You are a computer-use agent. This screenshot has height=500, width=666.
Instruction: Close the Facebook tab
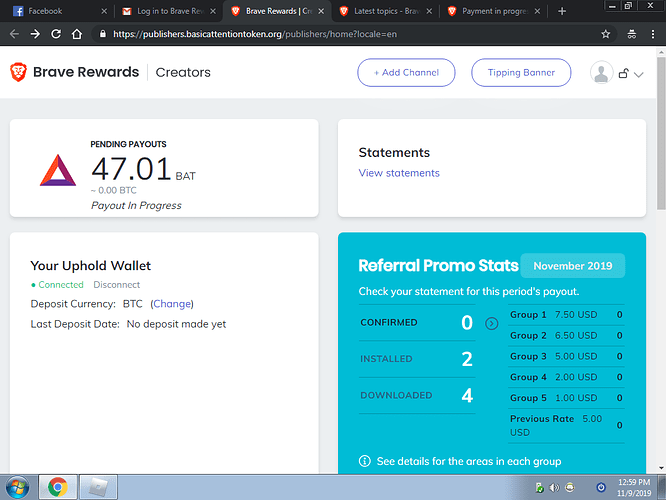[104, 11]
